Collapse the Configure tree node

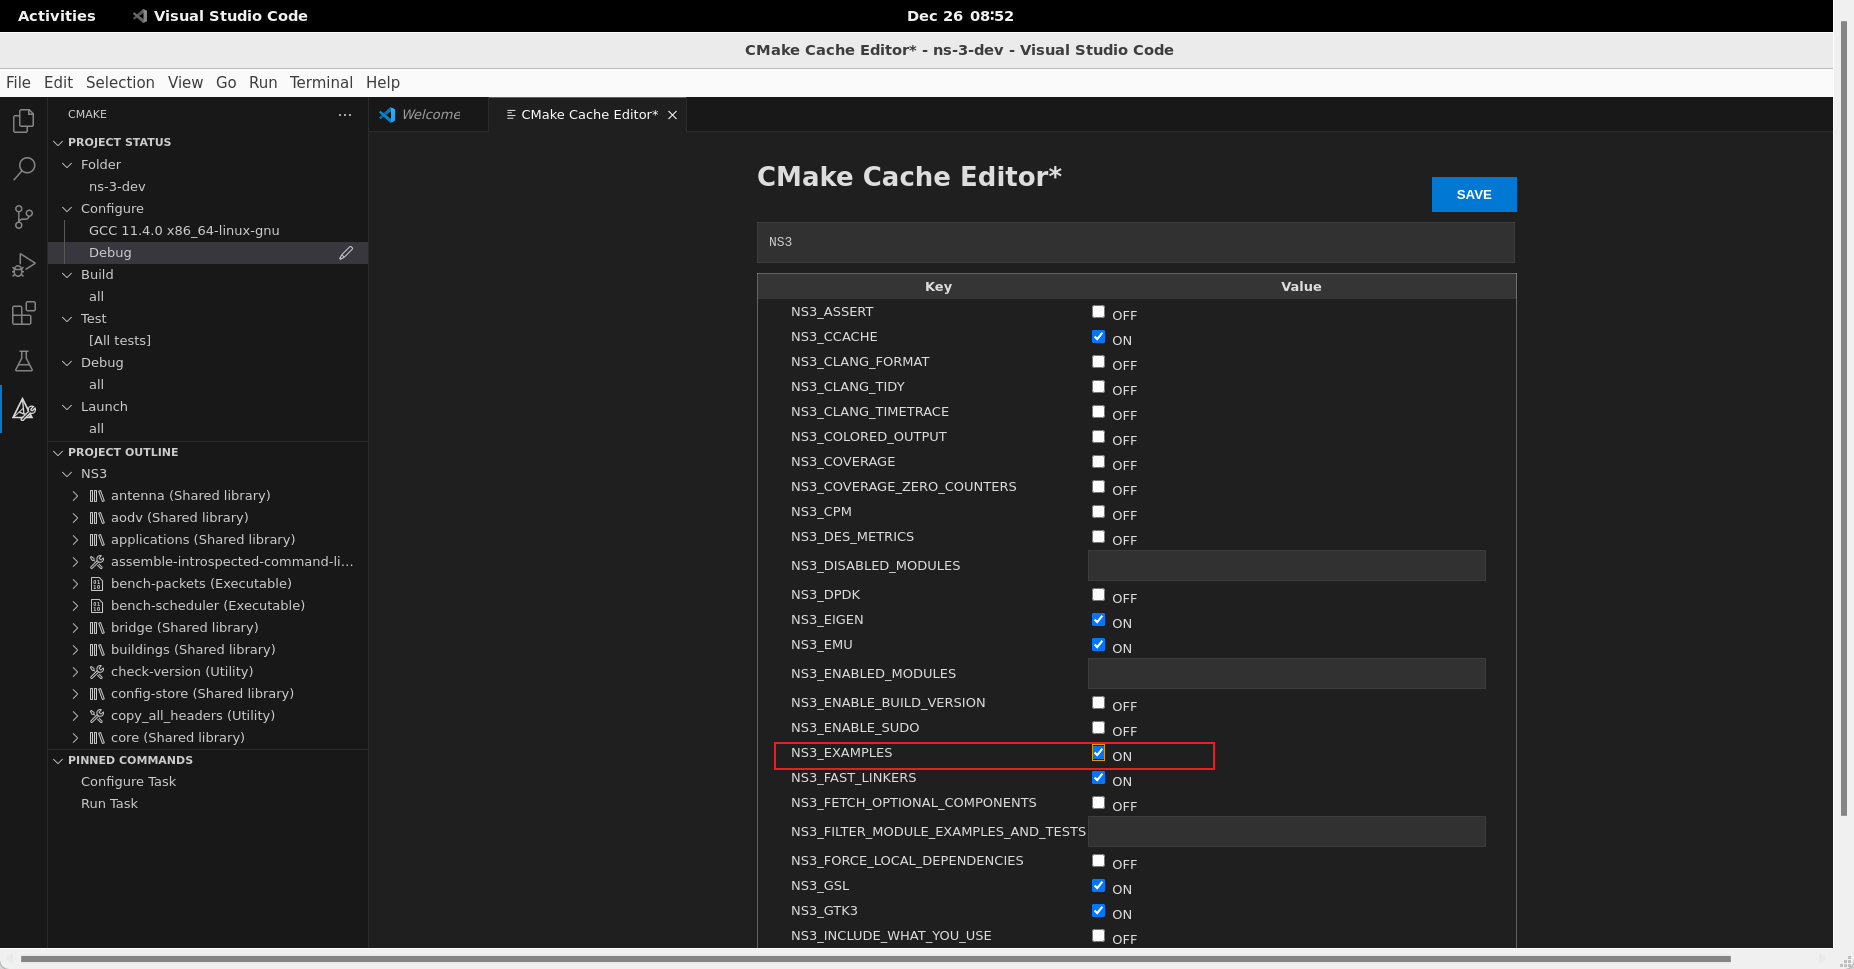(x=67, y=209)
